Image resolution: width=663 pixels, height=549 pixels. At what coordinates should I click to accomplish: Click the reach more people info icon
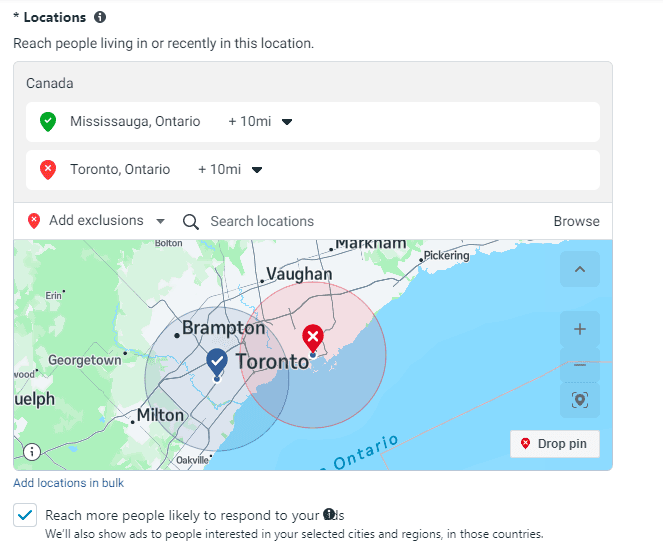pos(328,514)
